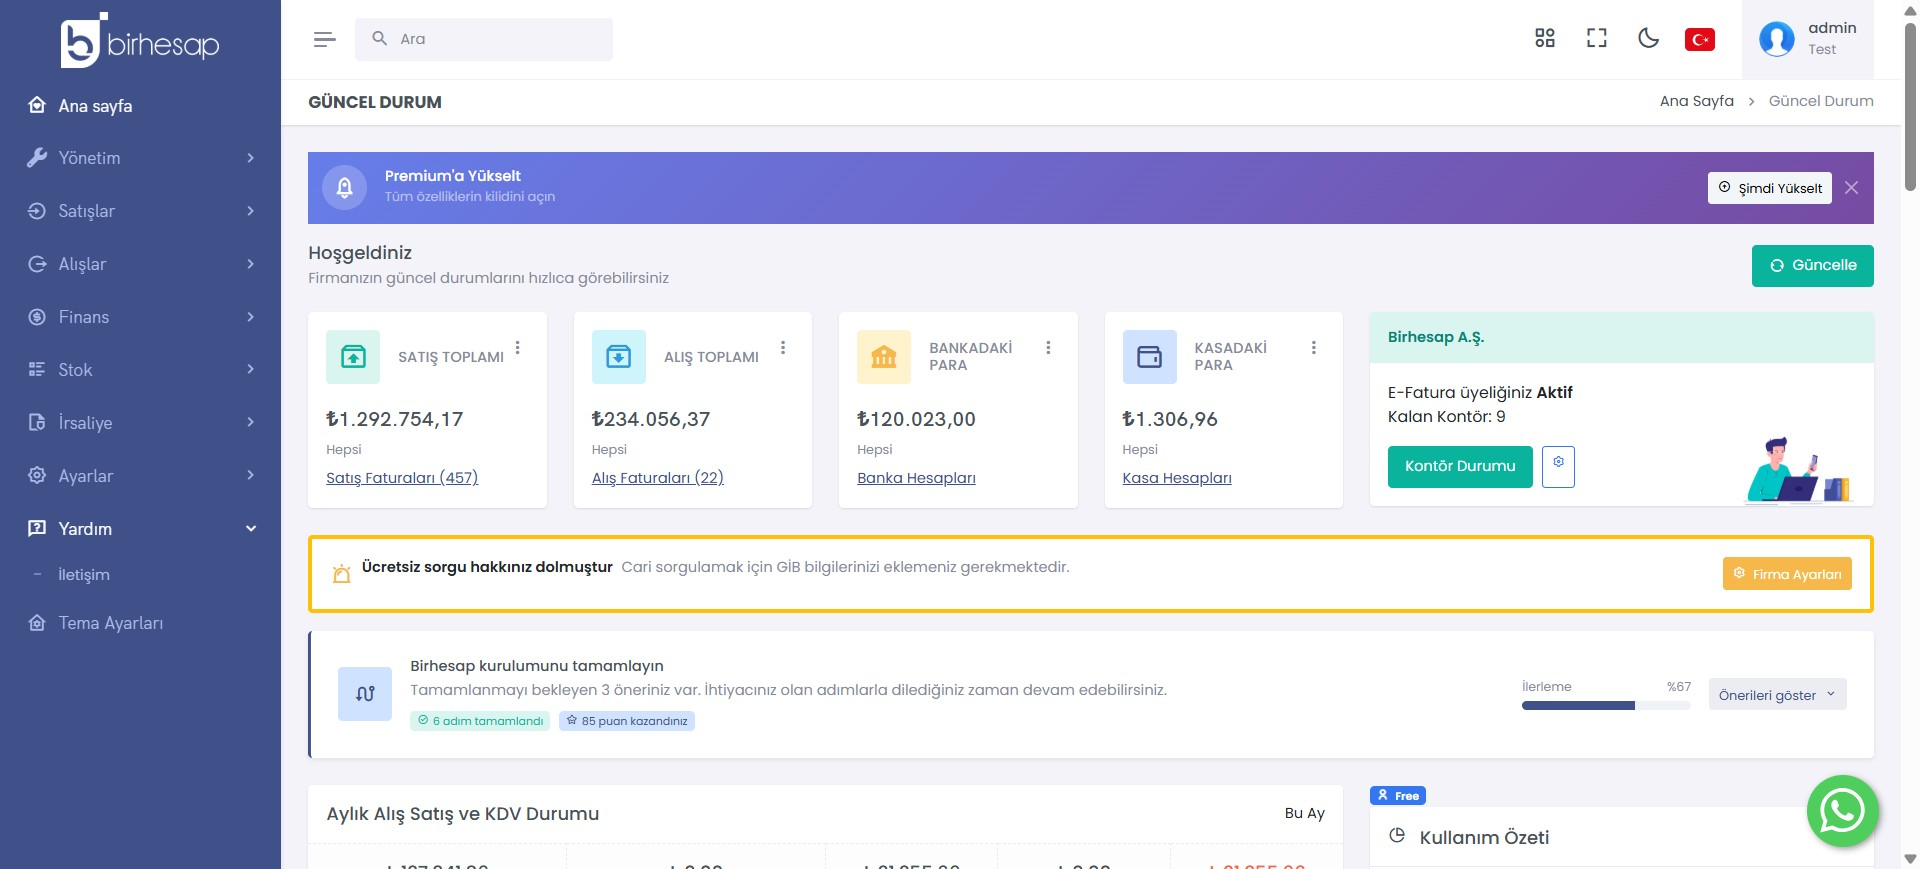Click the Şimdi Yükselt button

1770,188
